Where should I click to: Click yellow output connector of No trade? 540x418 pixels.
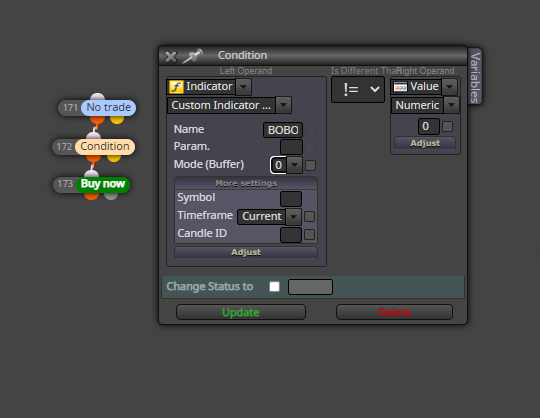pyautogui.click(x=117, y=119)
